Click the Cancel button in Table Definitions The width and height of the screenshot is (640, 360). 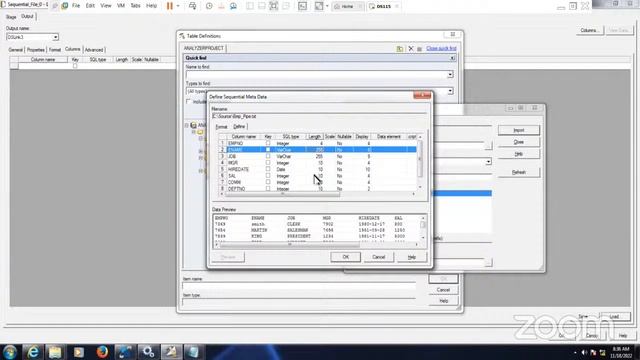(443, 290)
